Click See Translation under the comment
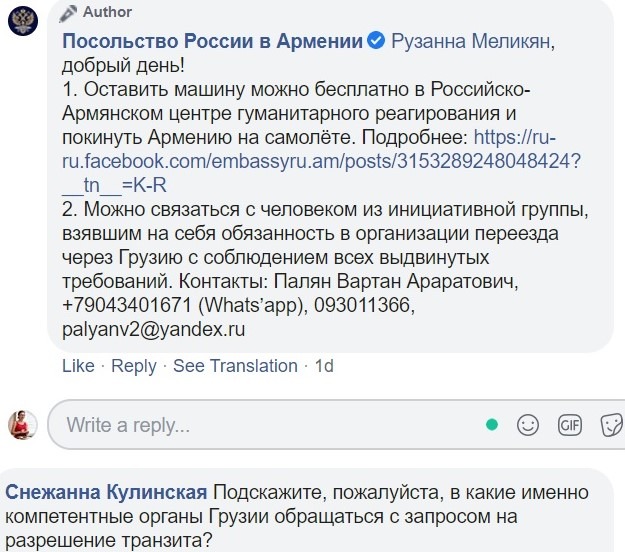The image size is (625, 552). coord(235,366)
